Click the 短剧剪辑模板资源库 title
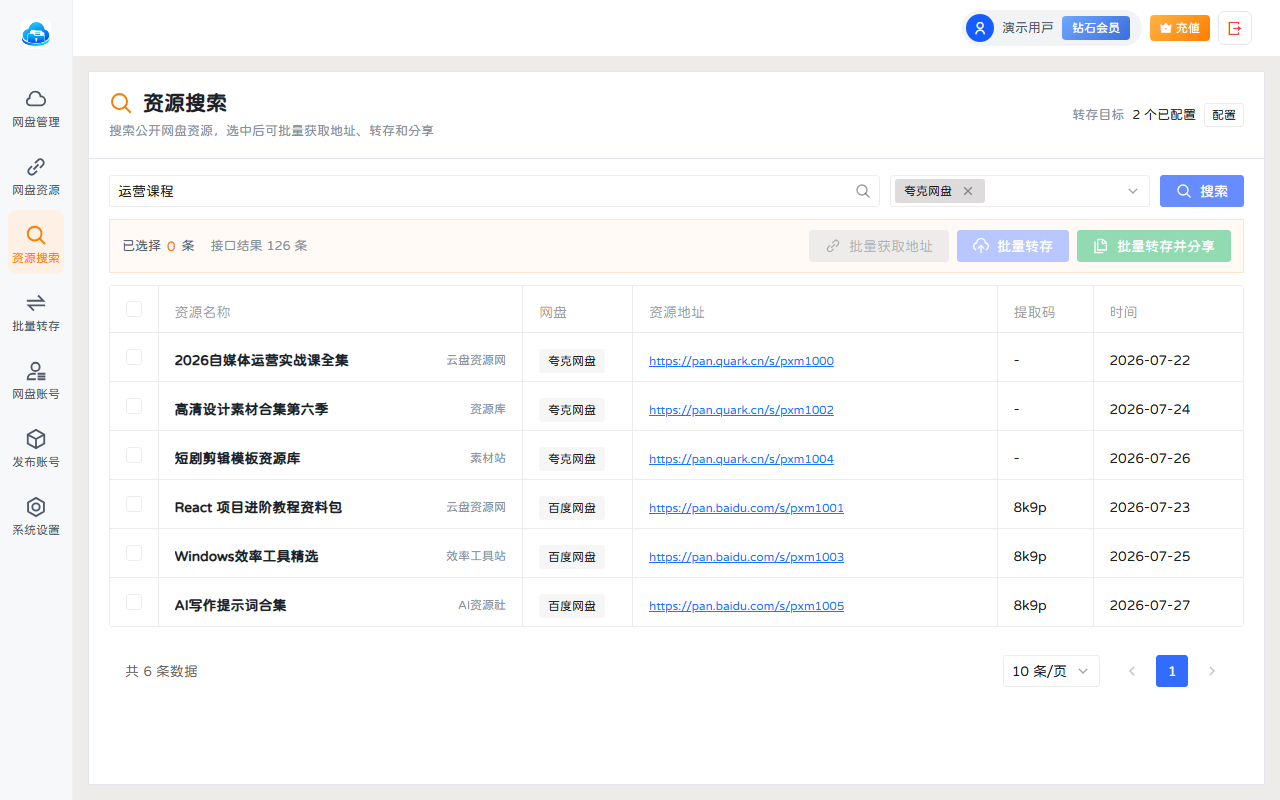 click(x=237, y=458)
